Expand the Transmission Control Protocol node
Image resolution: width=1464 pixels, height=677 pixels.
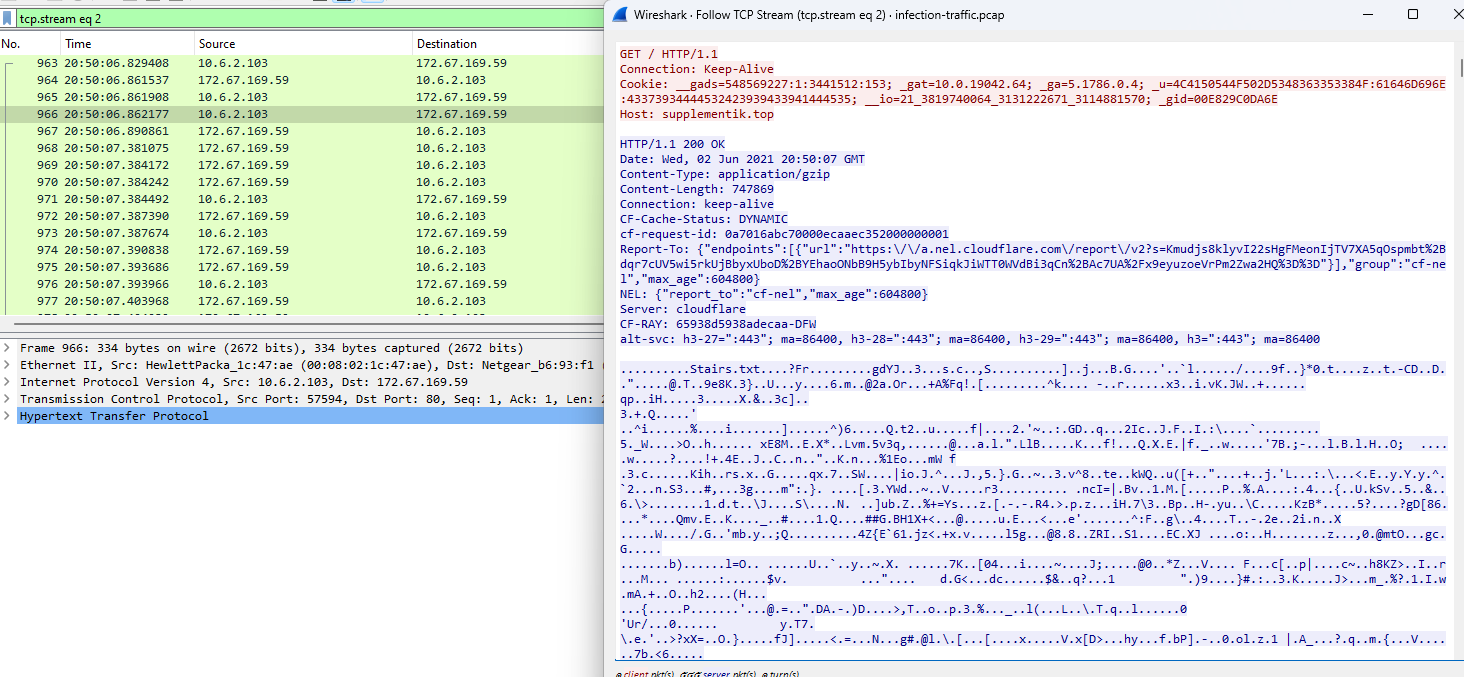pyautogui.click(x=8, y=399)
